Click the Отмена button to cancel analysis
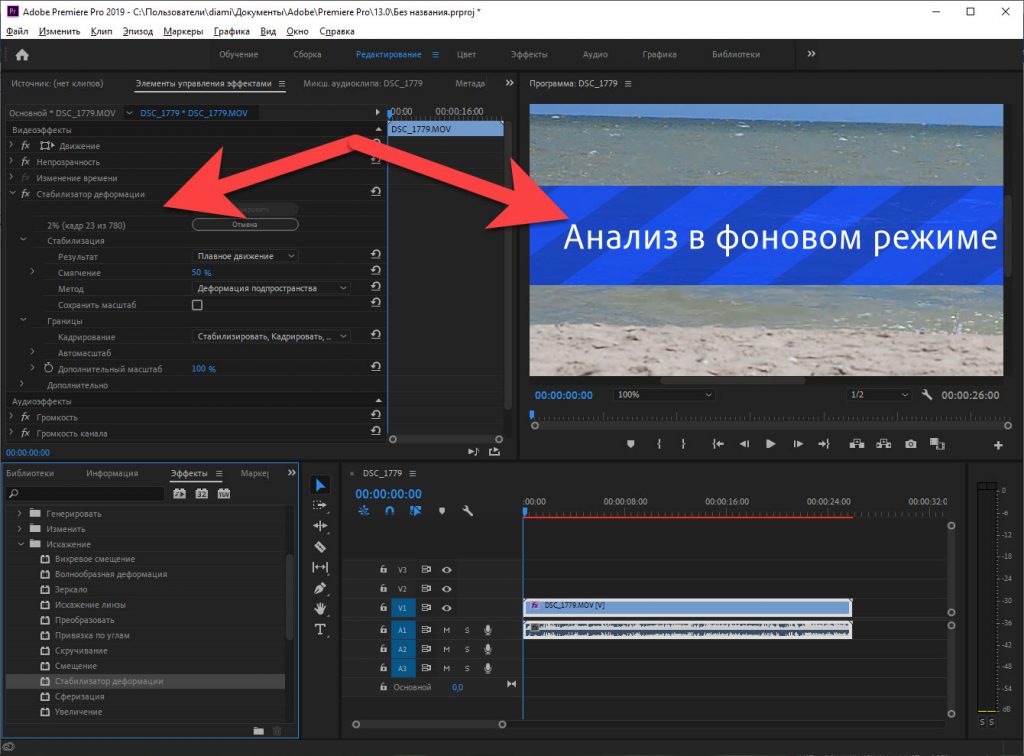The height and width of the screenshot is (756, 1024). click(x=245, y=224)
